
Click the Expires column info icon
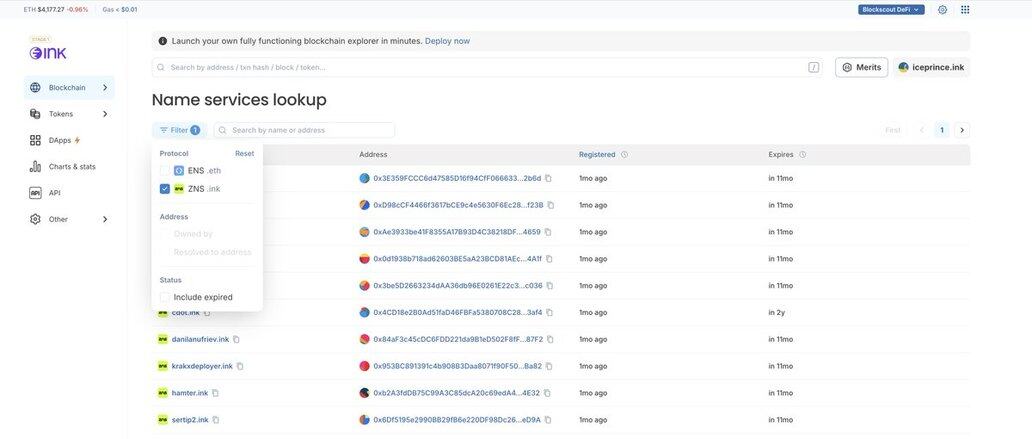tap(802, 155)
